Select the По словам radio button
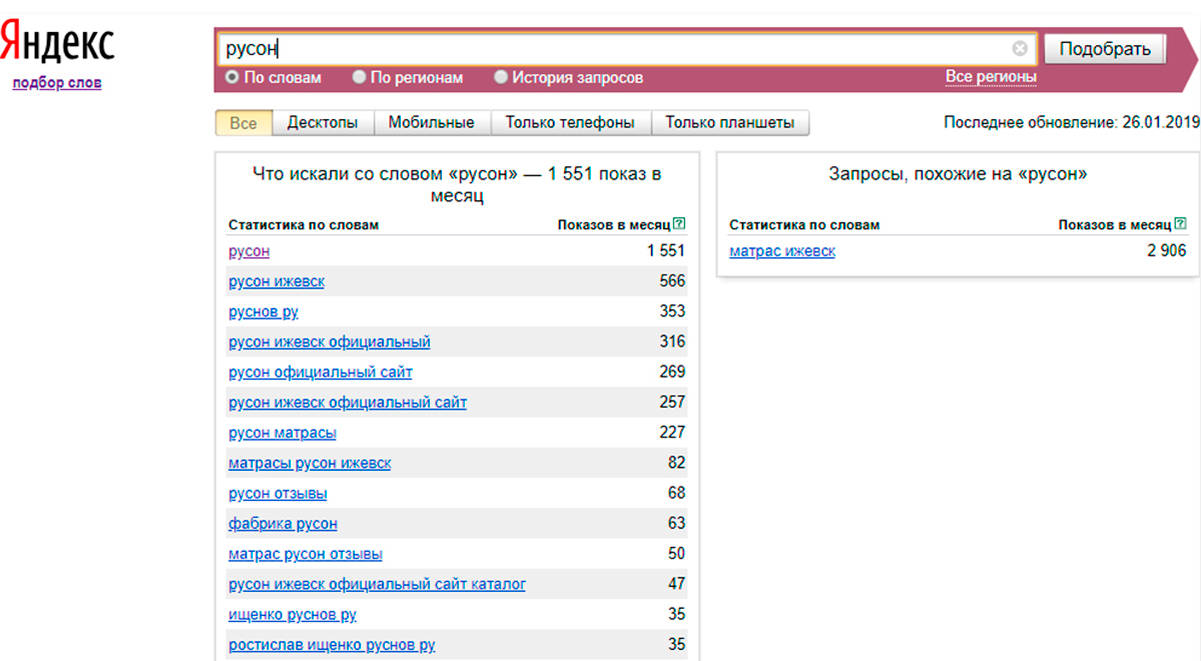 click(x=232, y=77)
